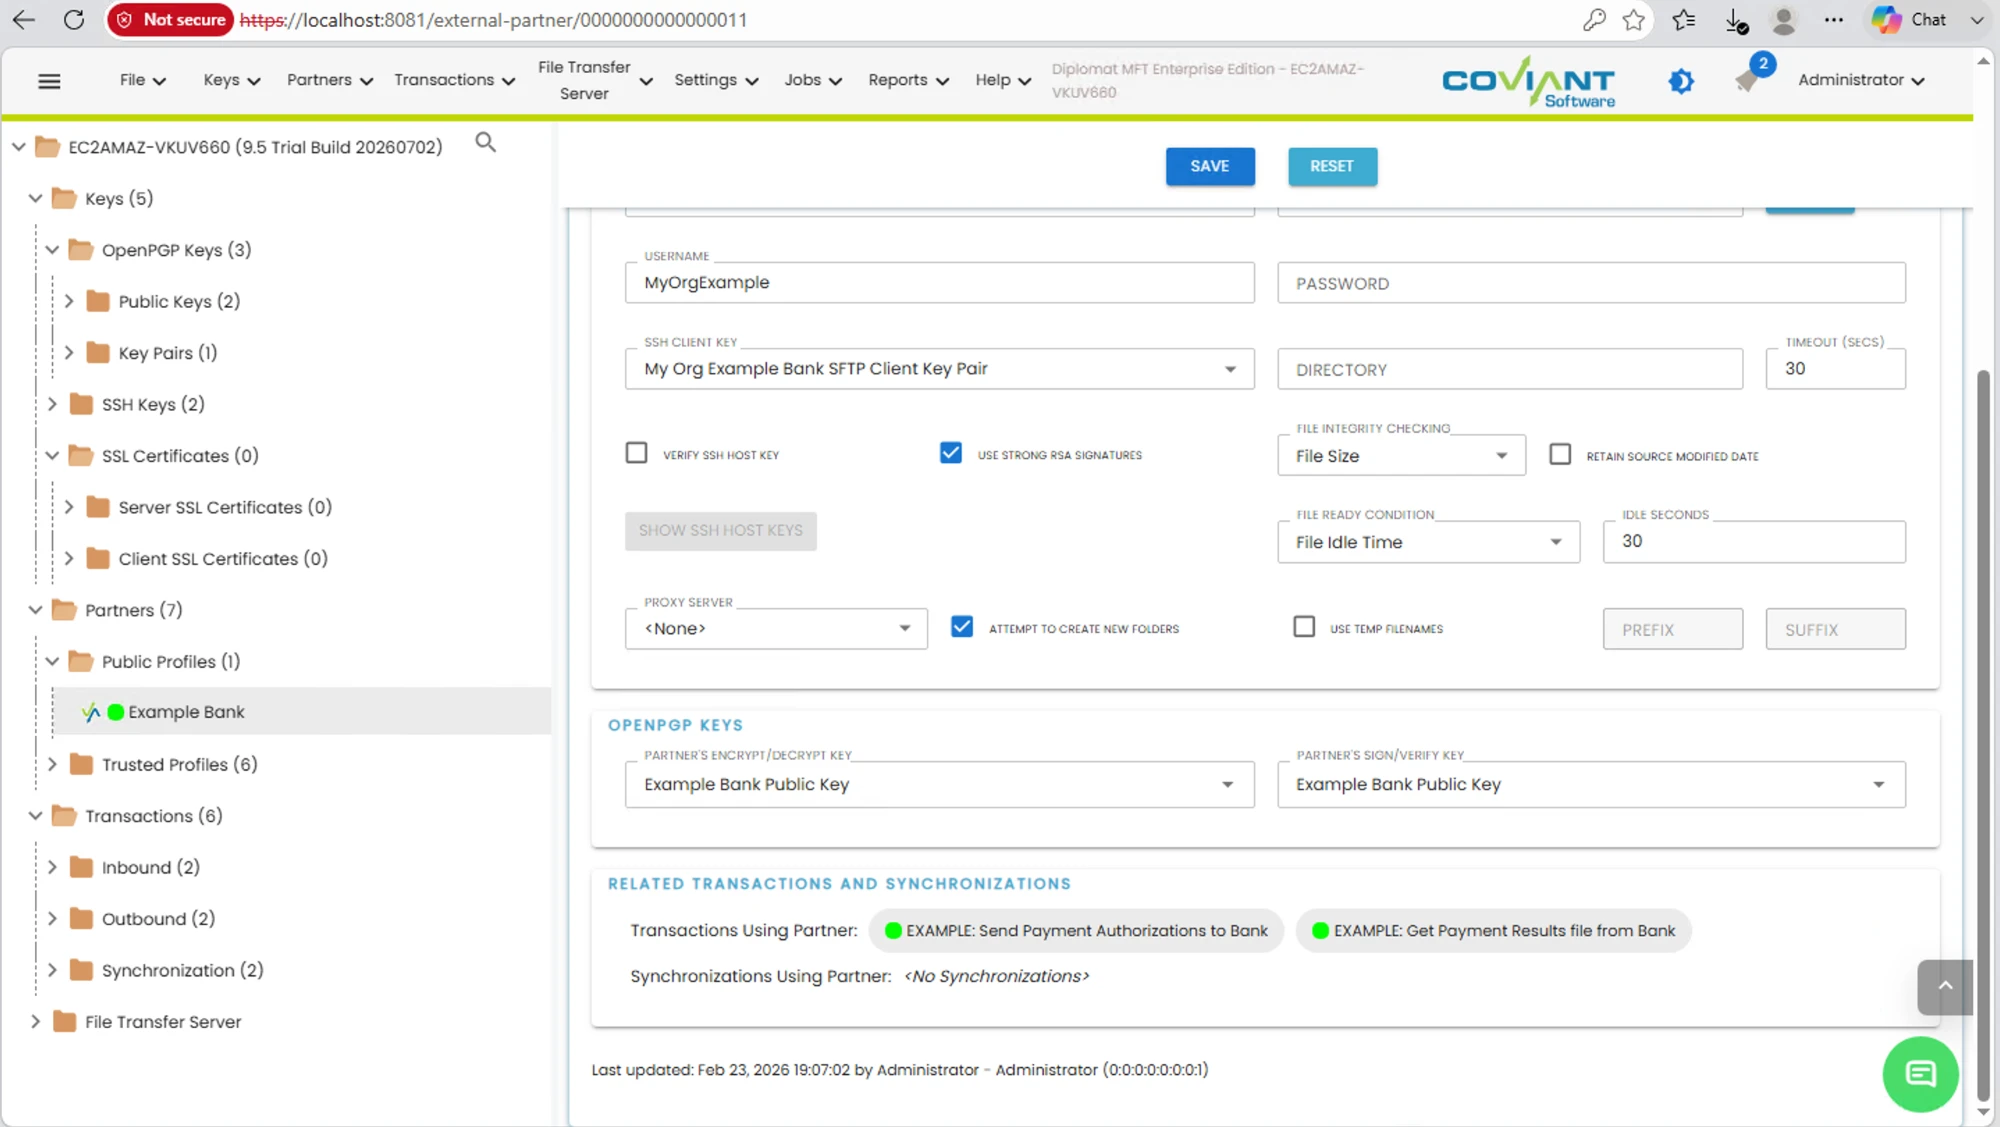The image size is (2000, 1127).
Task: Click the Idle Seconds field
Action: 1754,541
